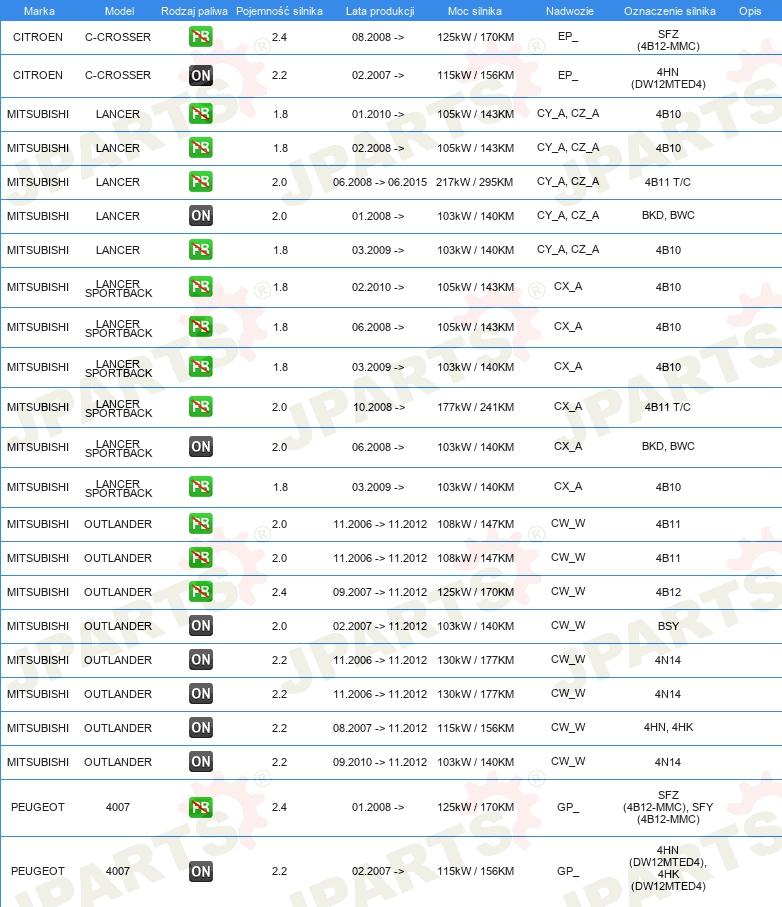
Task: Click the '177kW / 241KM' power cell
Action: click(475, 407)
